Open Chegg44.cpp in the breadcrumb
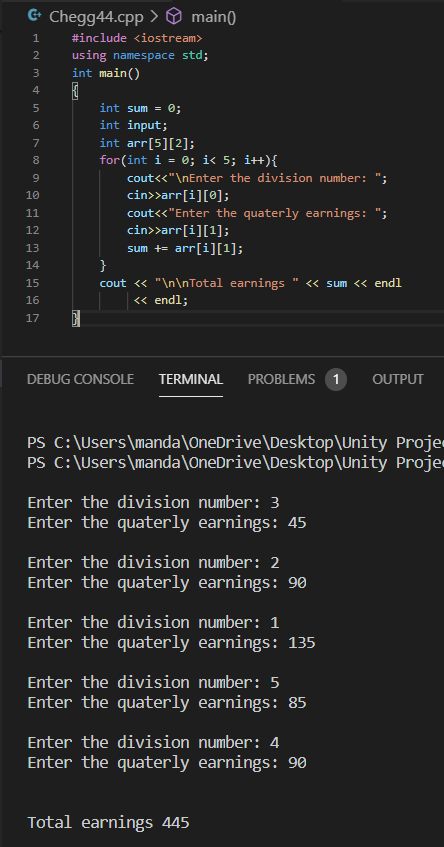The image size is (444, 847). click(96, 17)
